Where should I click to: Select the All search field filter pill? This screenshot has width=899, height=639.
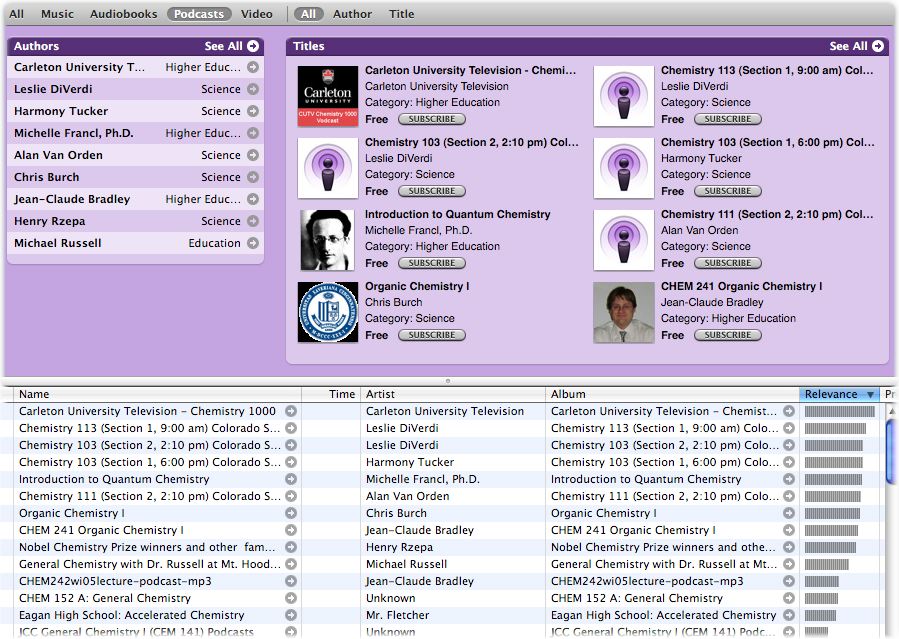pyautogui.click(x=308, y=14)
